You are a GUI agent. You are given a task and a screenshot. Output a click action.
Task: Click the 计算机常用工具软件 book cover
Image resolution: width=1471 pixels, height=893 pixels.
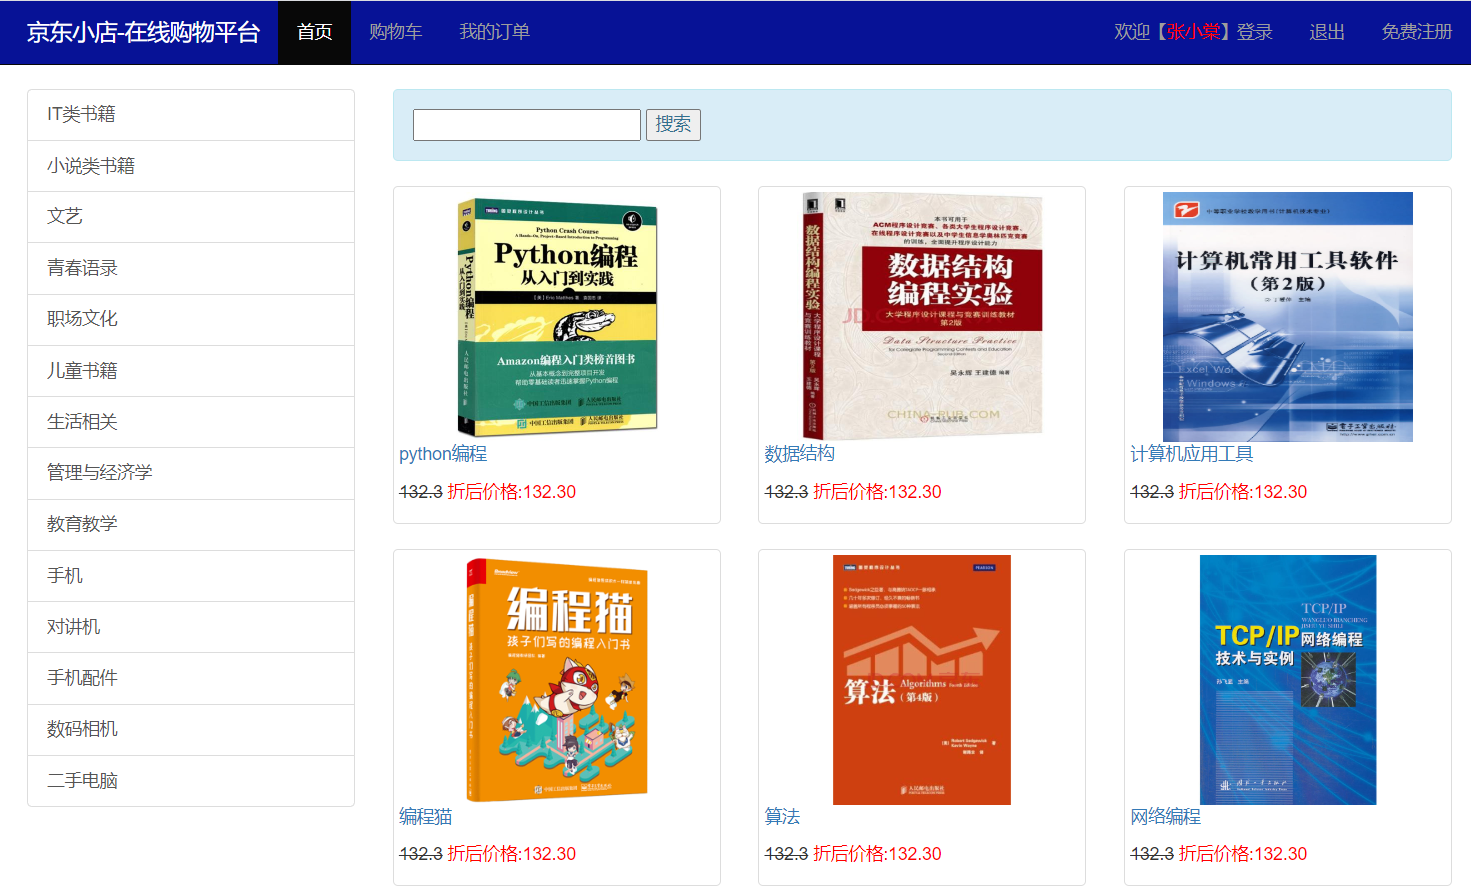click(1288, 317)
